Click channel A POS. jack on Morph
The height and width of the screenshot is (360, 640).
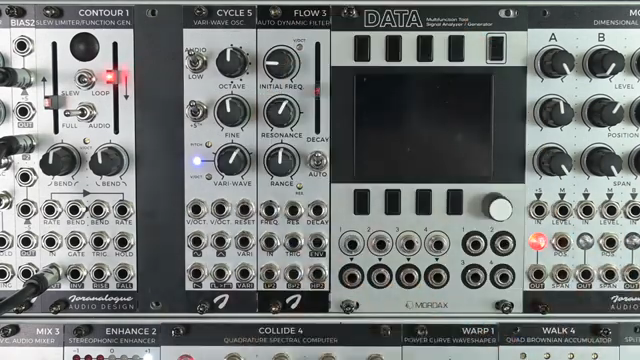click(561, 242)
